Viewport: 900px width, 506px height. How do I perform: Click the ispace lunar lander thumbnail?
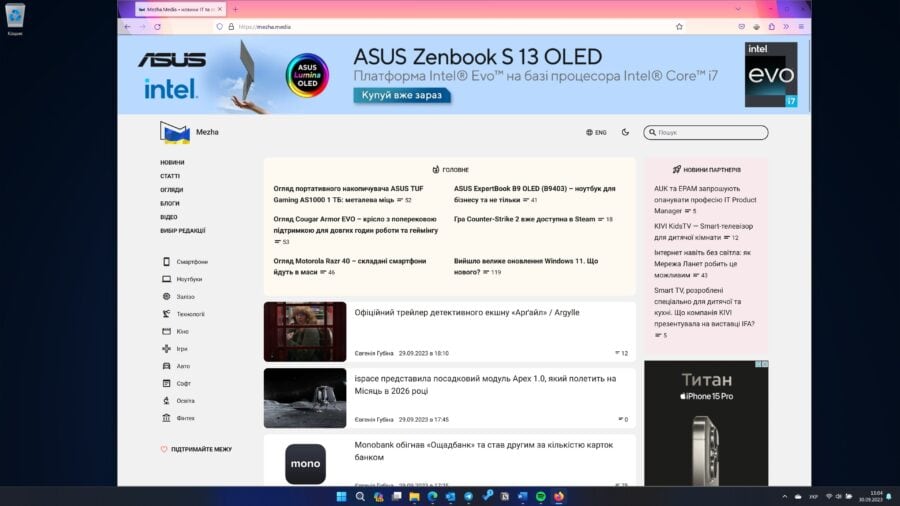tap(305, 398)
